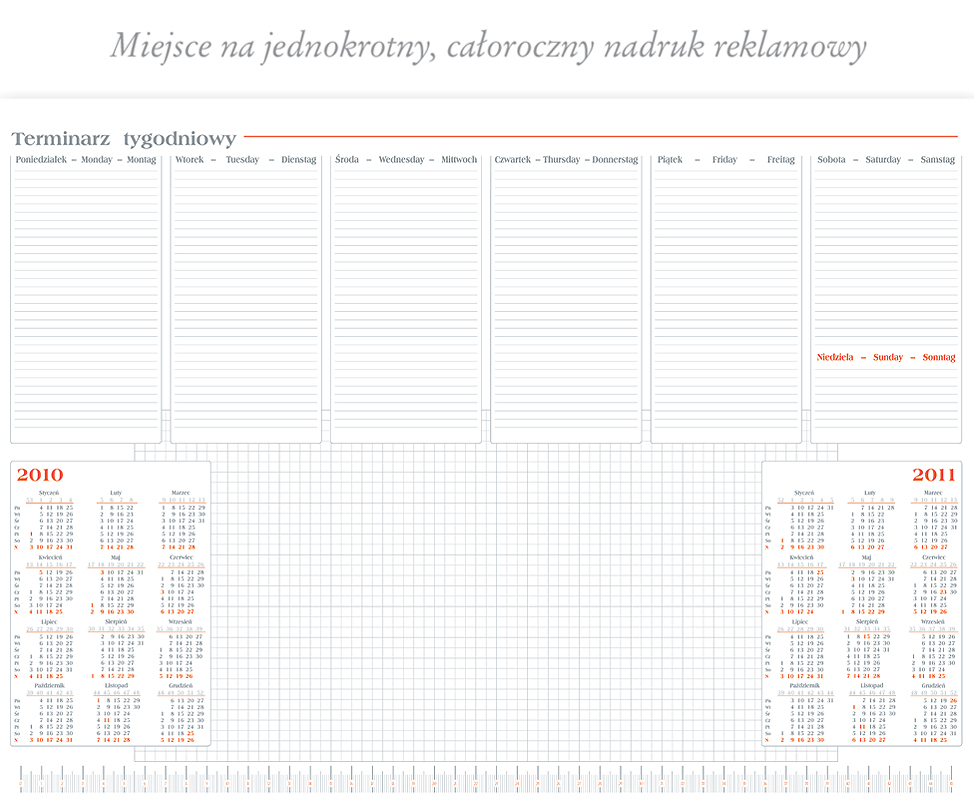Image resolution: width=974 pixels, height=802 pixels.
Task: Click the 'Piątek' column label
Action: (670, 160)
